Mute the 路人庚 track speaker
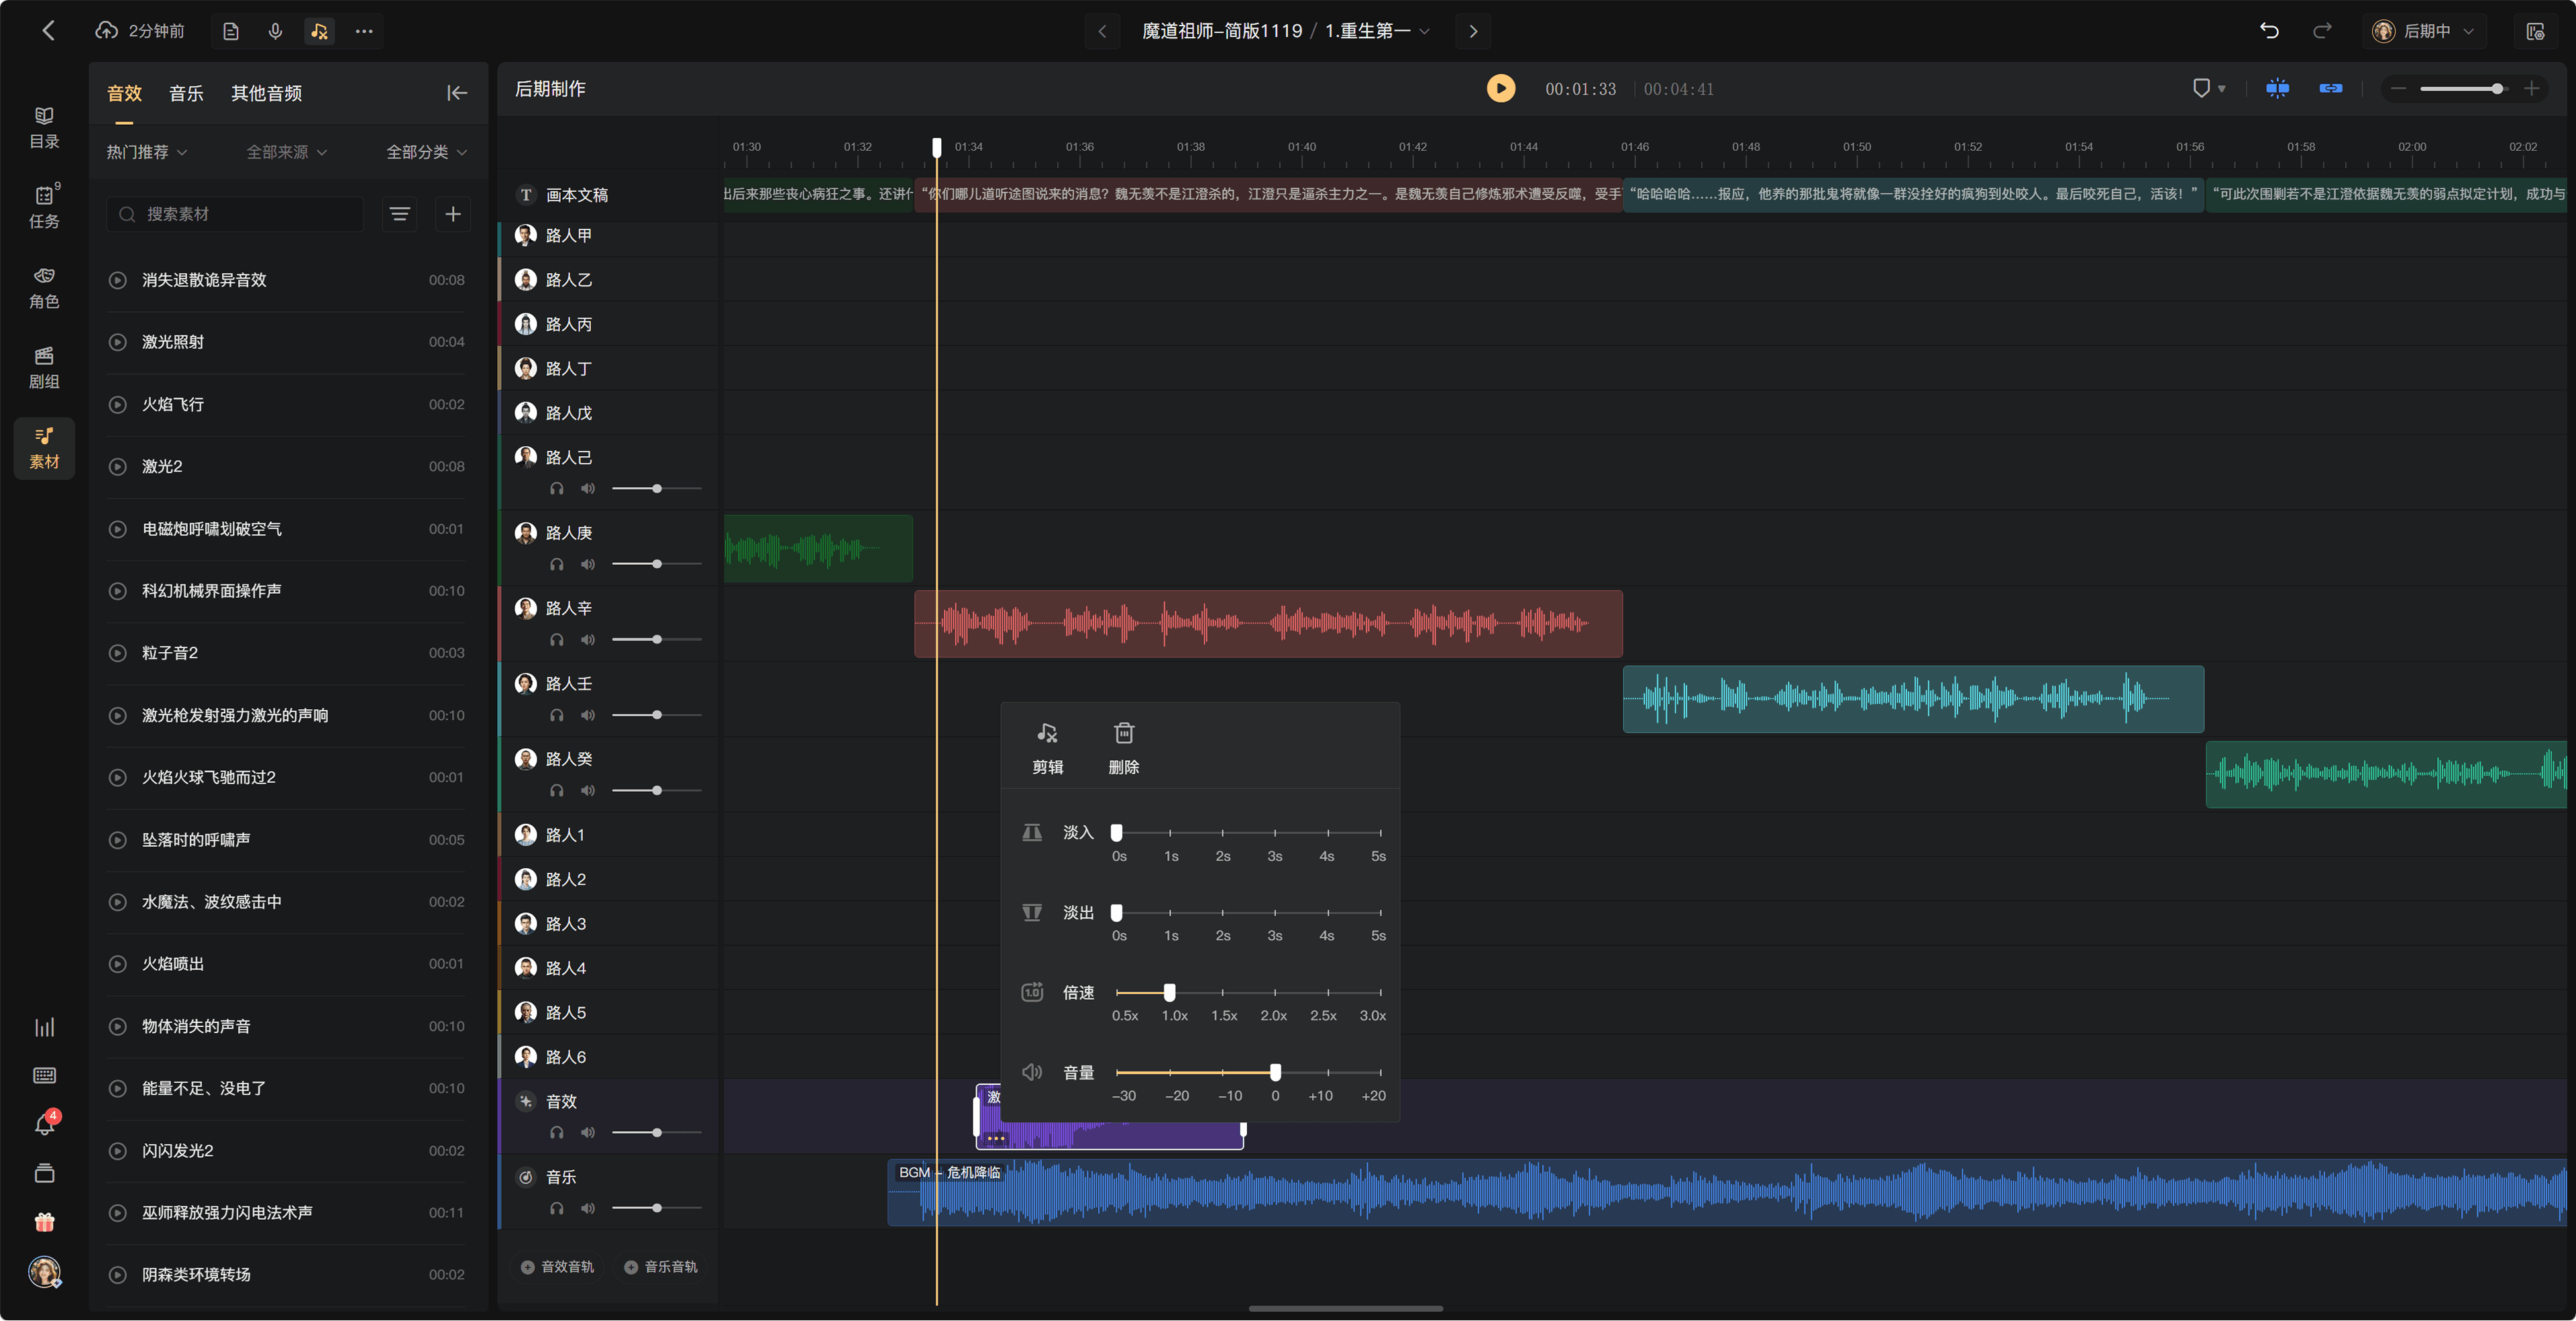This screenshot has height=1321, width=2576. (x=588, y=564)
